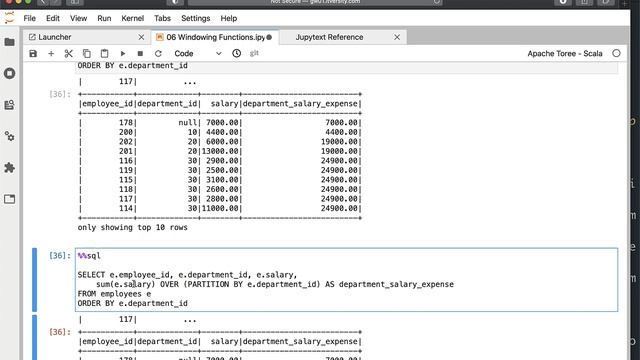Click inside the %%sql code cell editor

[346, 280]
